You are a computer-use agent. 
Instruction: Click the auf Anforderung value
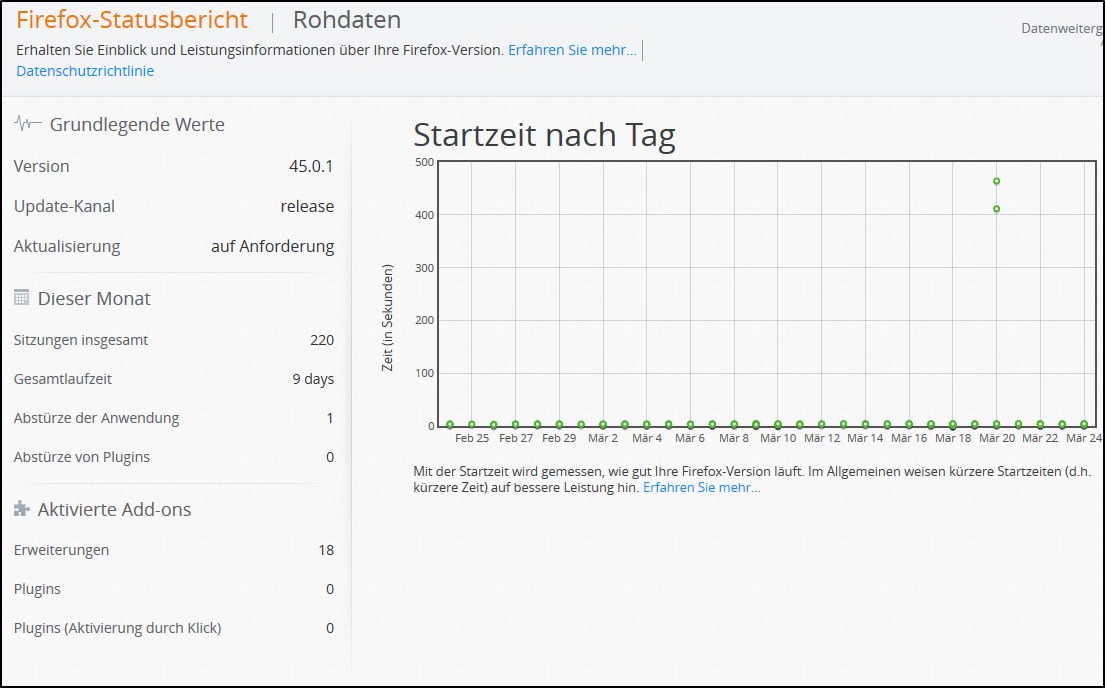click(x=273, y=247)
